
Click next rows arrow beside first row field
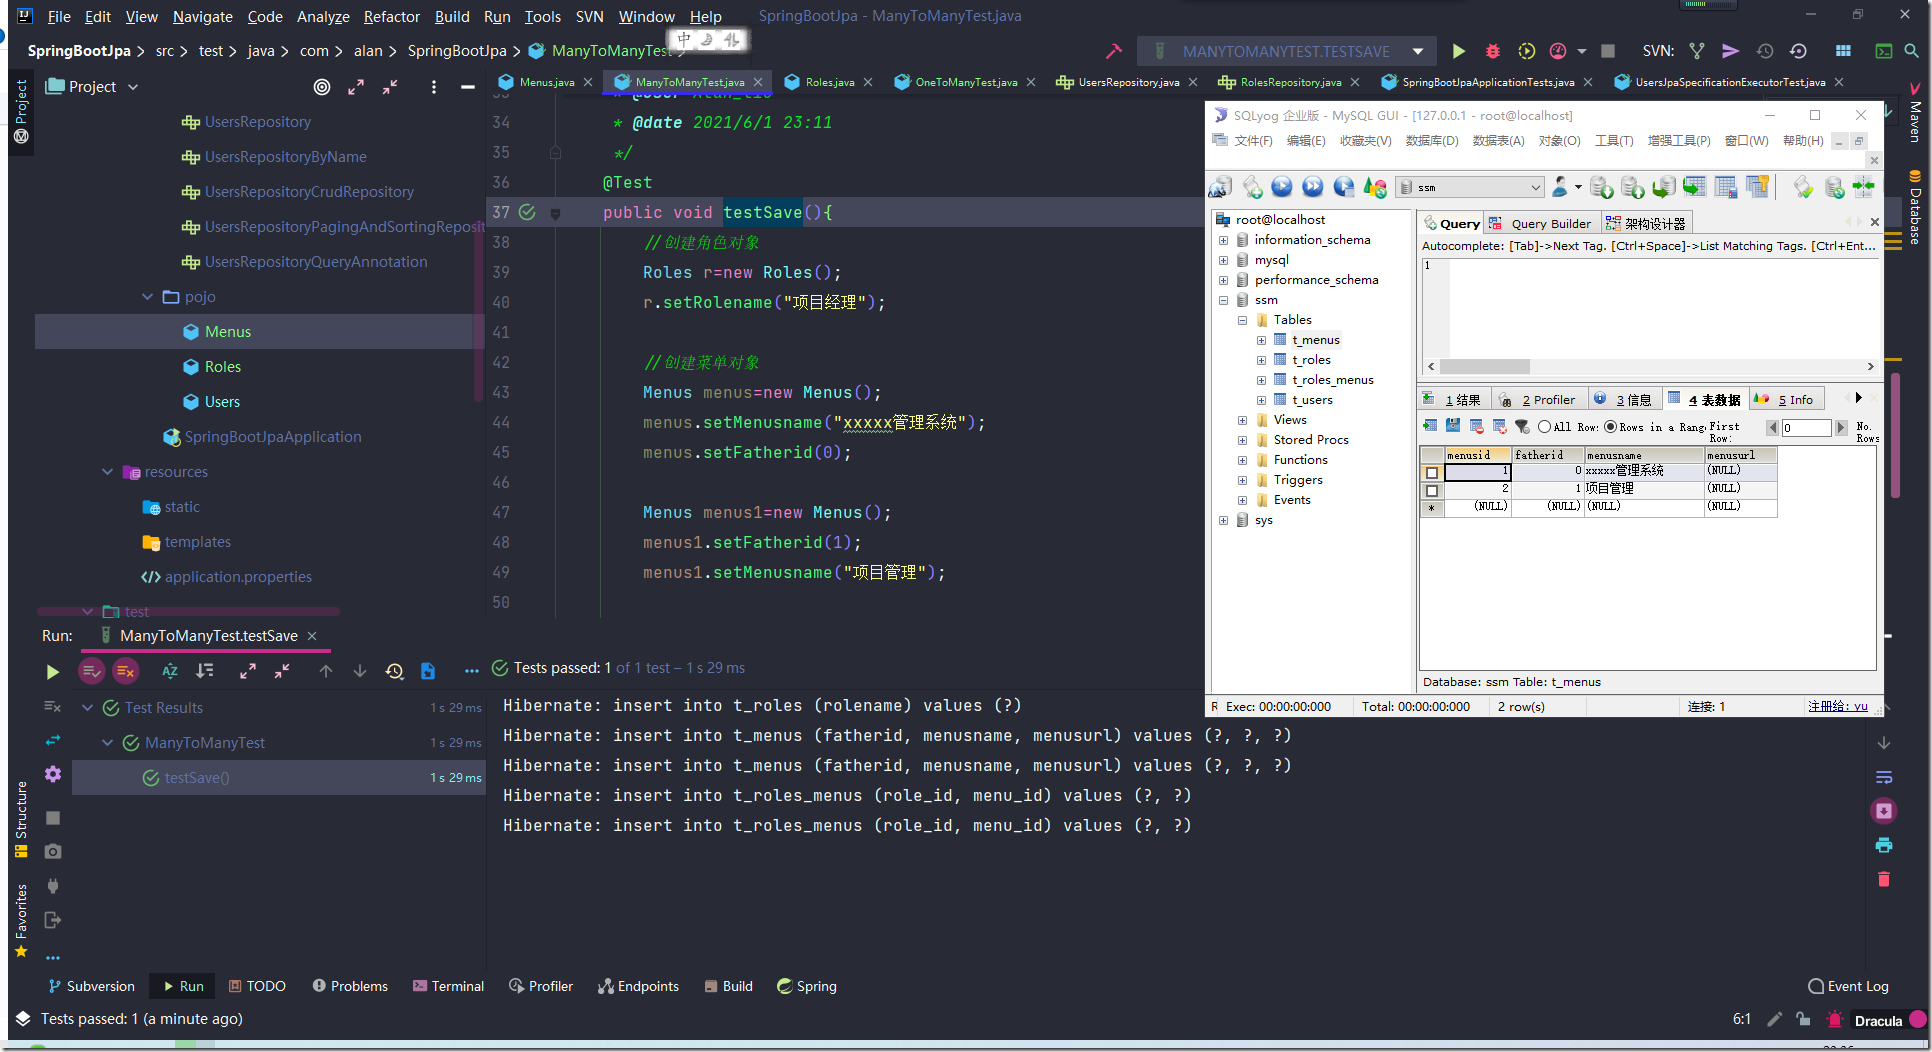pos(1840,428)
